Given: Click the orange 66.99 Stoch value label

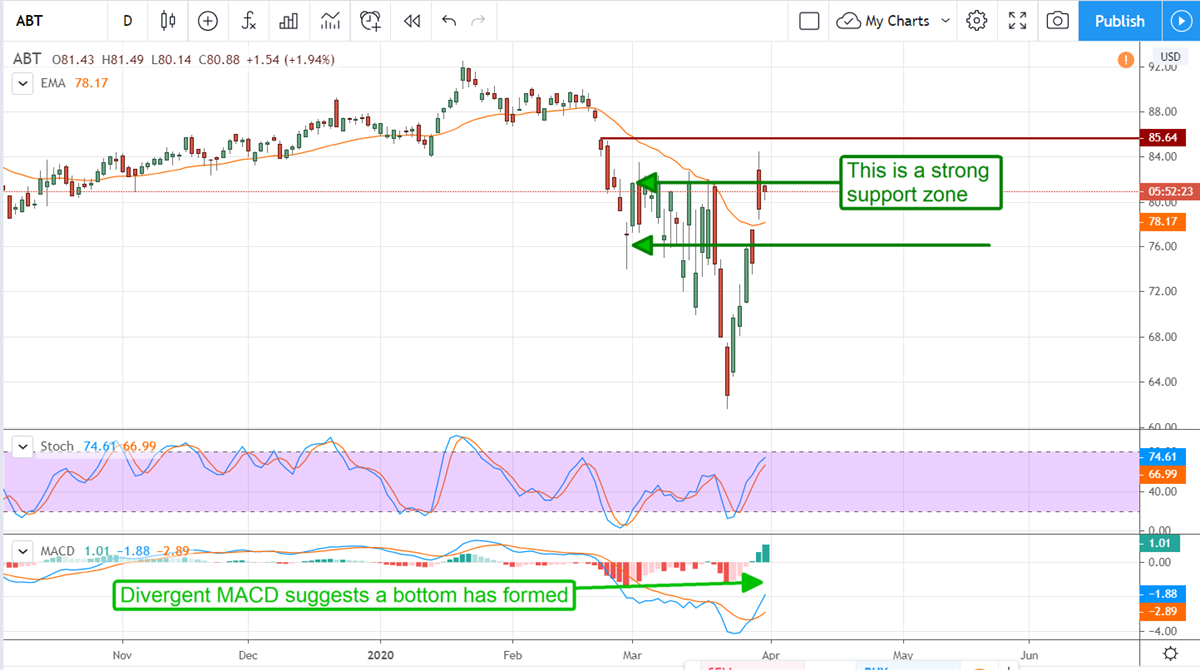Looking at the screenshot, I should 1164,474.
